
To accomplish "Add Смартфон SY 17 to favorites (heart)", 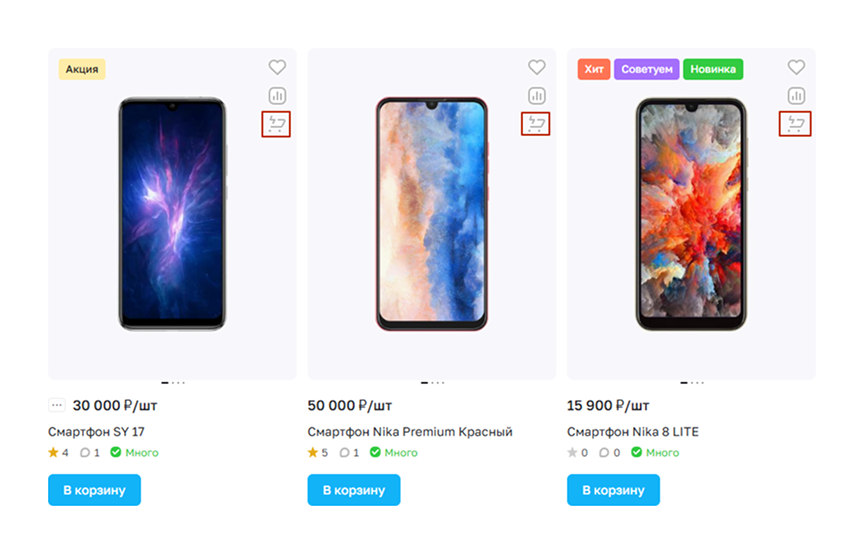I will pos(277,67).
